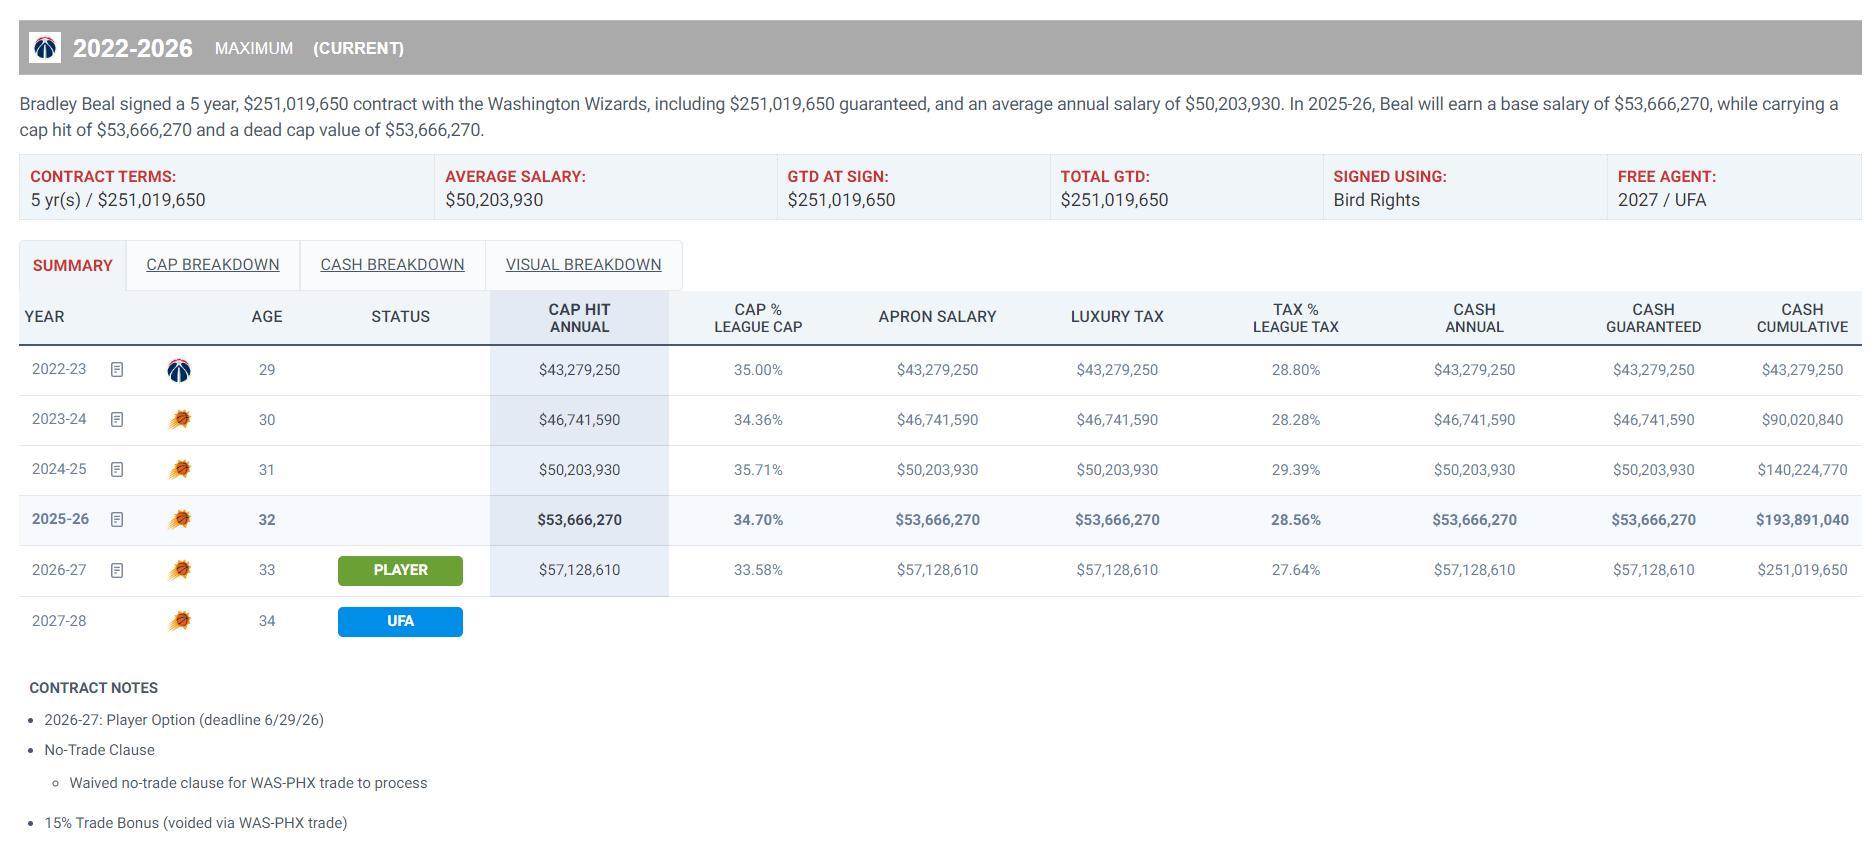The height and width of the screenshot is (845, 1874).
Task: Click the green PLAYER option badge
Action: (400, 570)
